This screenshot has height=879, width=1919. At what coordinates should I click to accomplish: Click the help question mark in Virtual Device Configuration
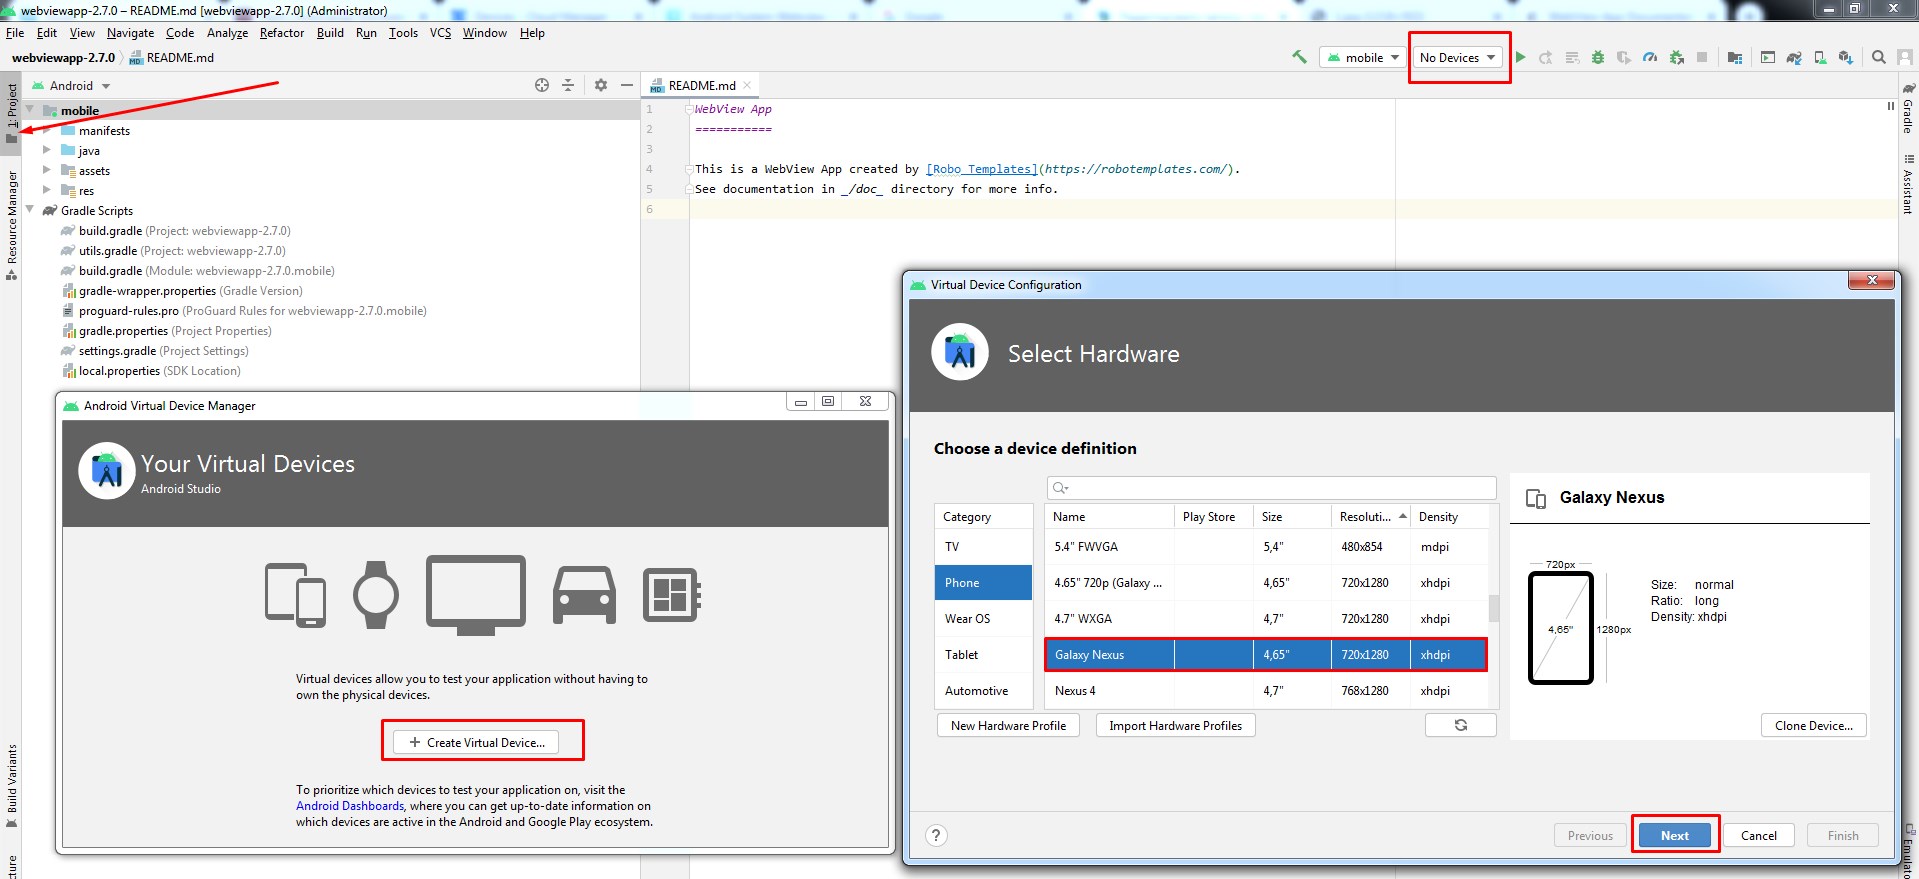click(936, 836)
